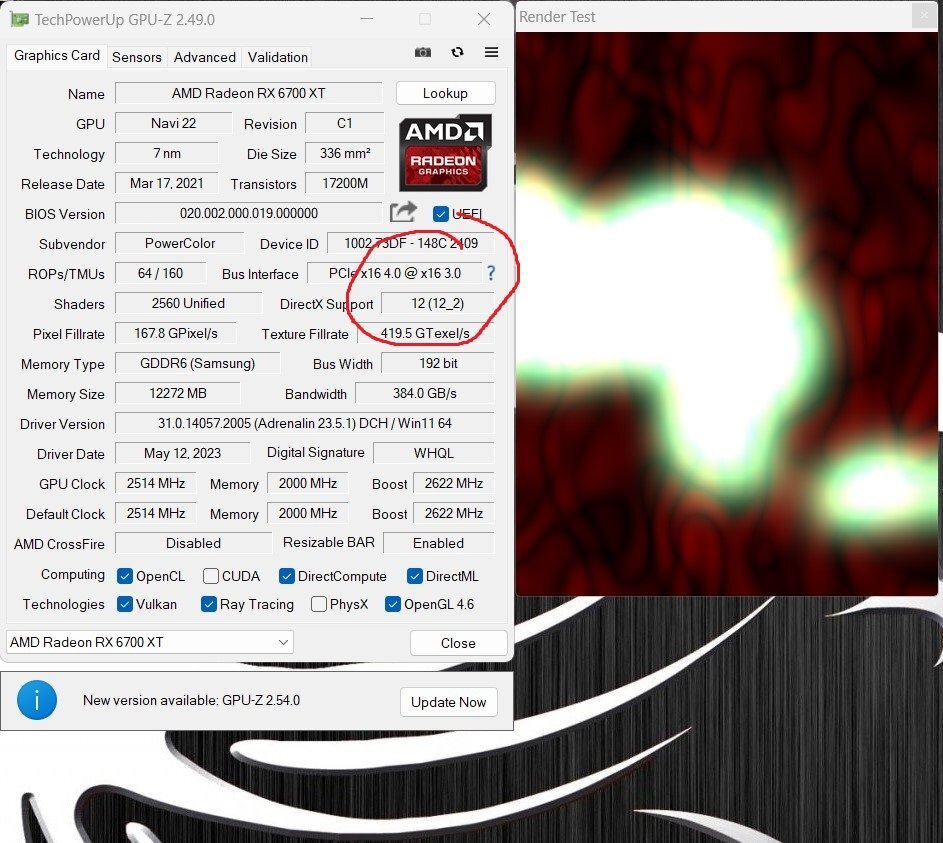This screenshot has height=843, width=943.
Task: Click the Bus Interface PCIe x16 field
Action: [x=395, y=274]
